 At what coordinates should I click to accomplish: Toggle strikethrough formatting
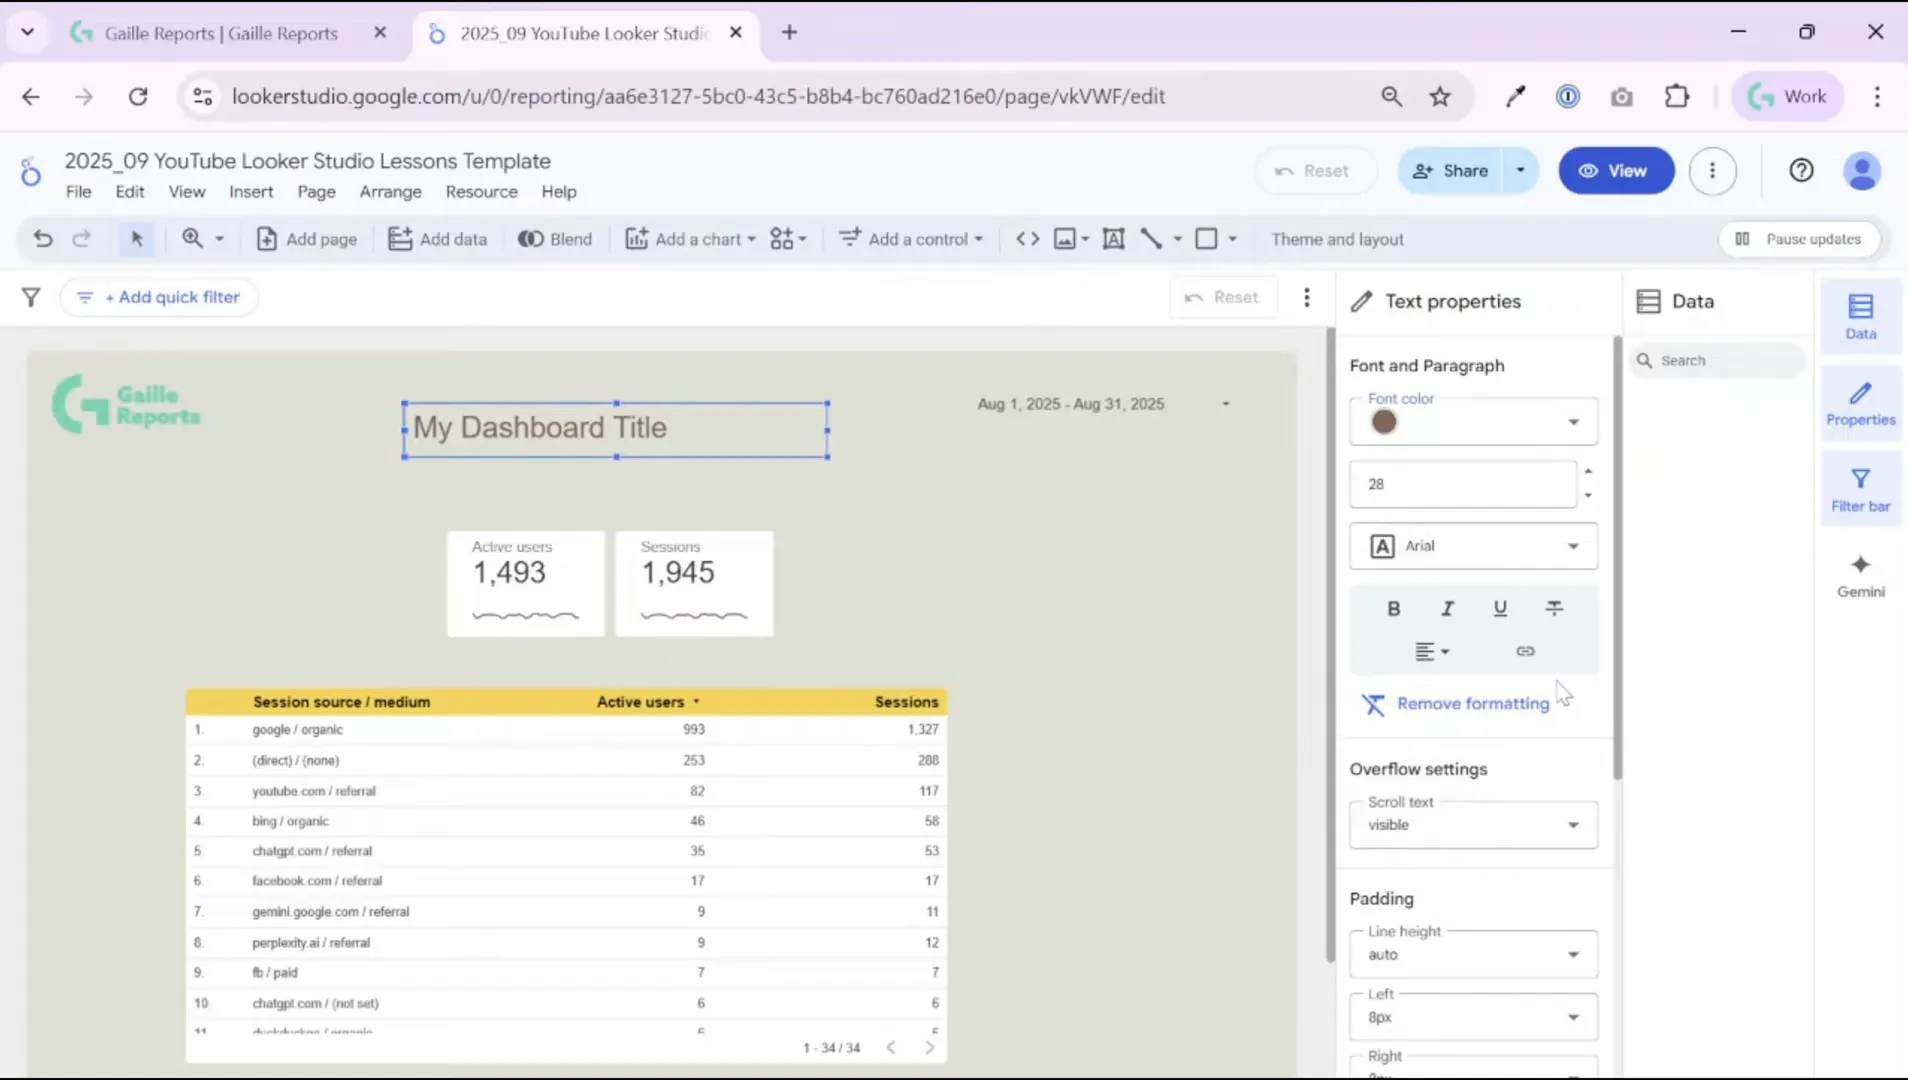pyautogui.click(x=1555, y=608)
